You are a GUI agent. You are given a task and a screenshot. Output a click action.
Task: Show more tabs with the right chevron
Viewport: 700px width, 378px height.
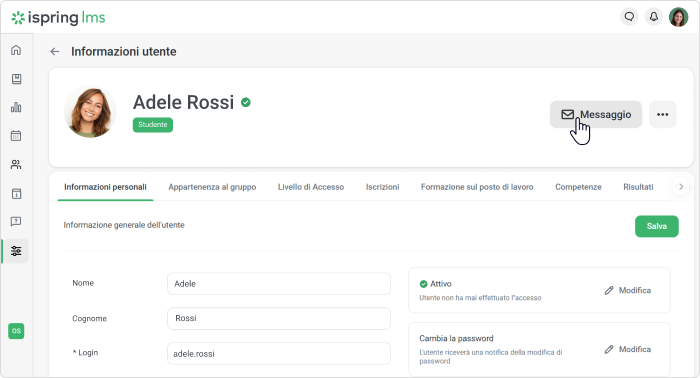click(680, 187)
